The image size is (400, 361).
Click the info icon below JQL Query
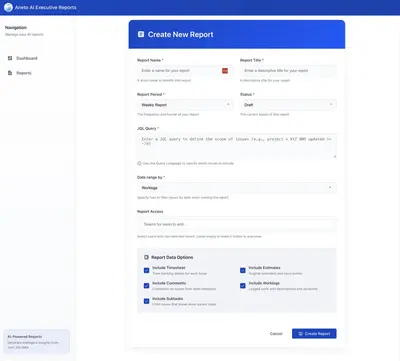[139, 163]
